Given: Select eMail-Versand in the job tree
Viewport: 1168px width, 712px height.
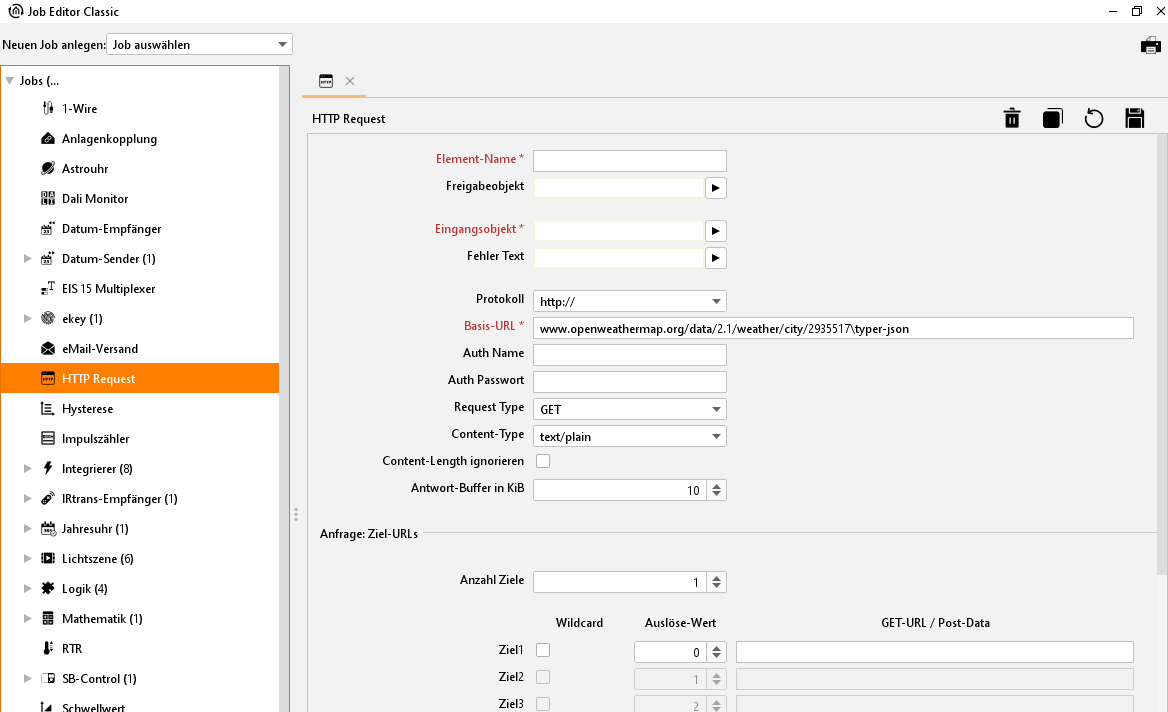Looking at the screenshot, I should 99,349.
